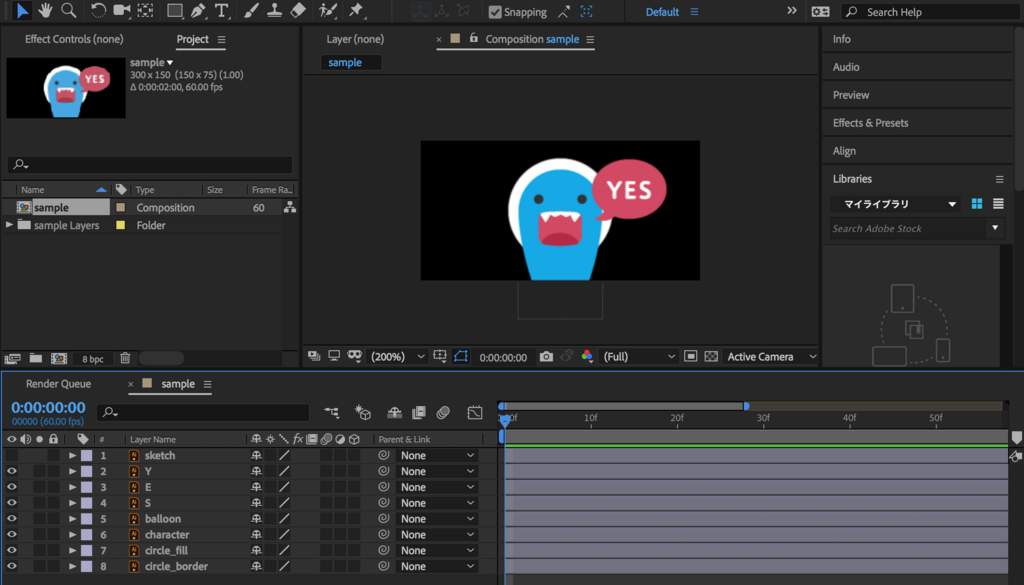Select the Hand tool
The height and width of the screenshot is (585, 1024).
(x=45, y=10)
